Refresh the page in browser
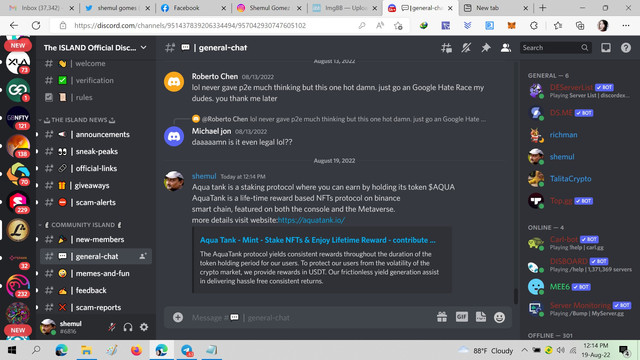 [x=36, y=25]
